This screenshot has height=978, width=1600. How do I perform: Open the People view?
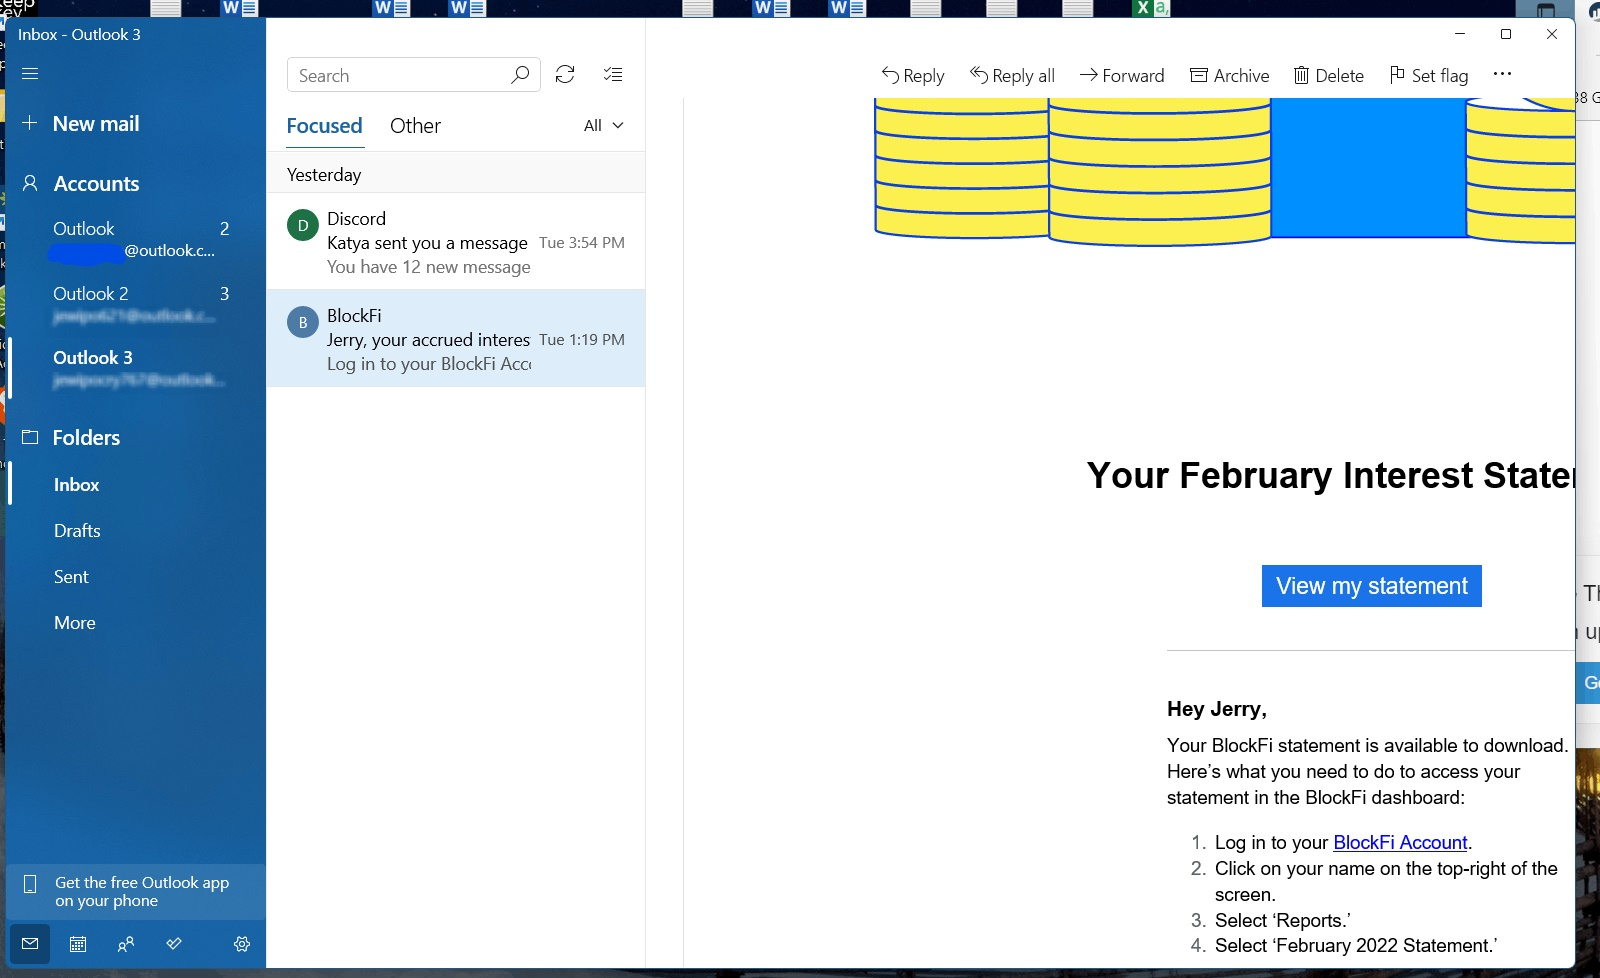pyautogui.click(x=125, y=944)
